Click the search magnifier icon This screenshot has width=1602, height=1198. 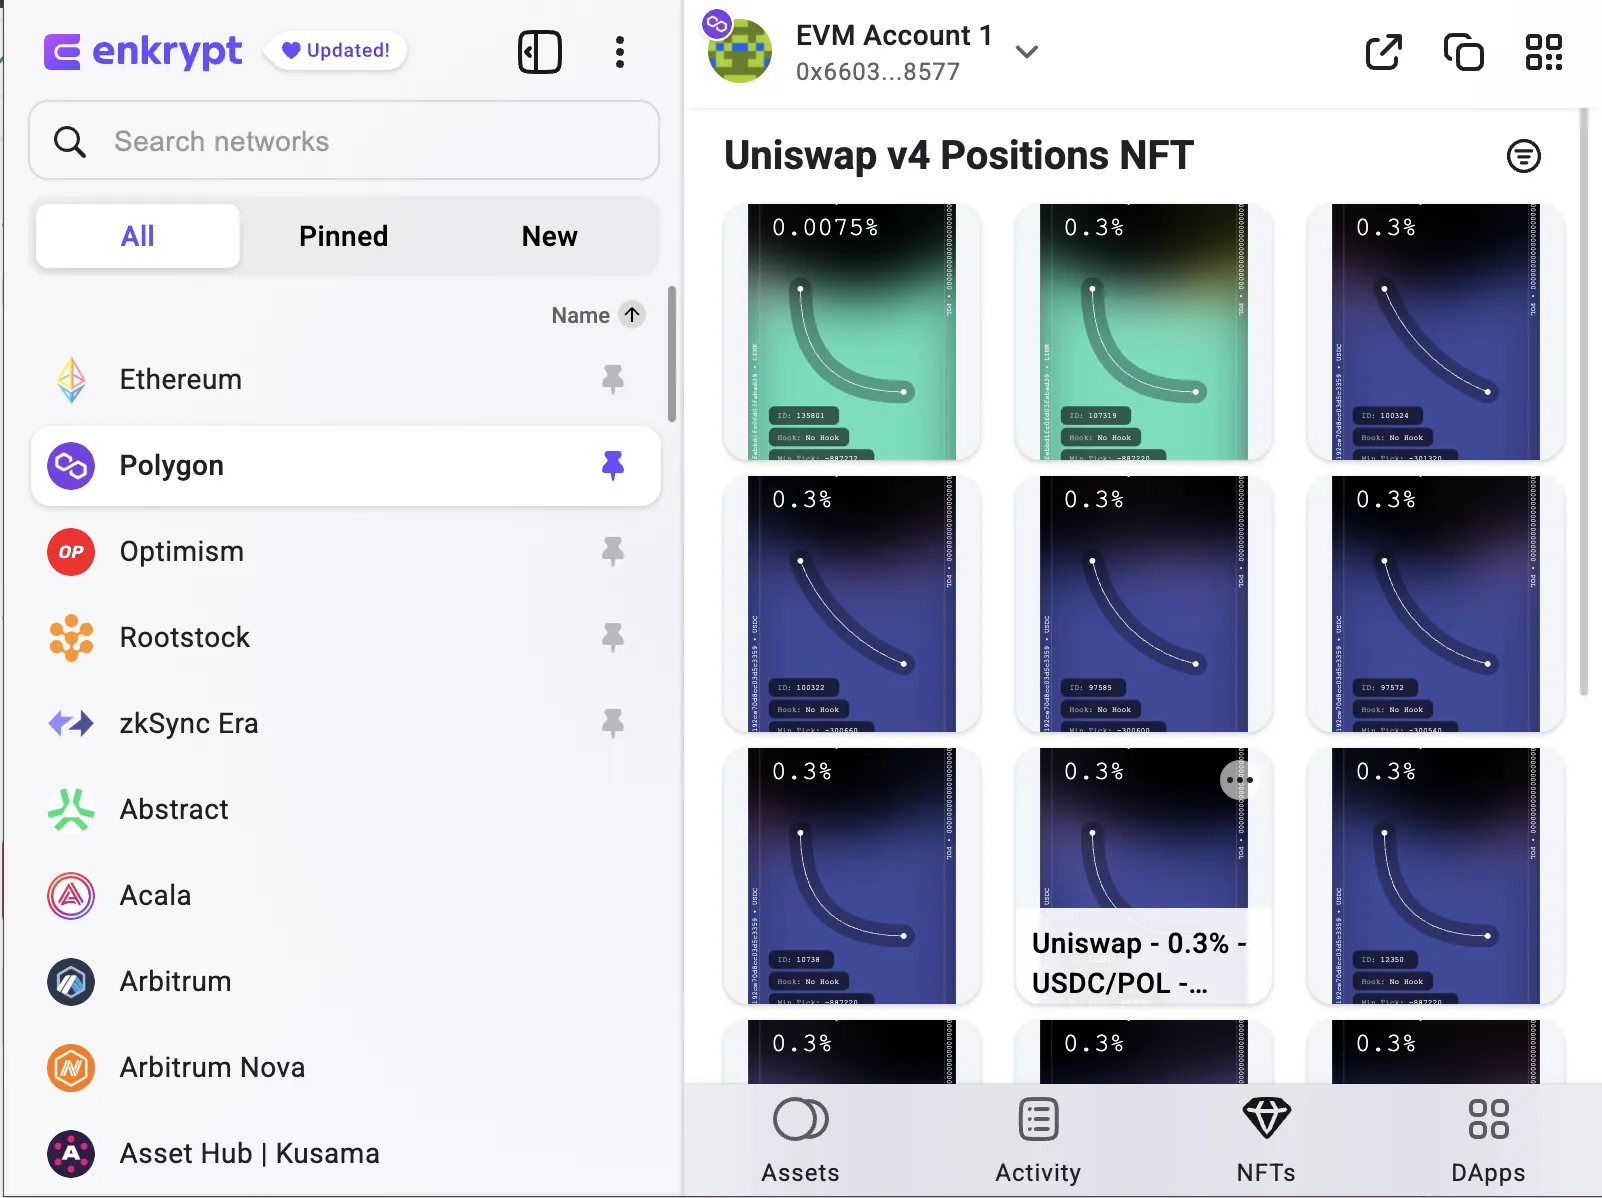[69, 141]
